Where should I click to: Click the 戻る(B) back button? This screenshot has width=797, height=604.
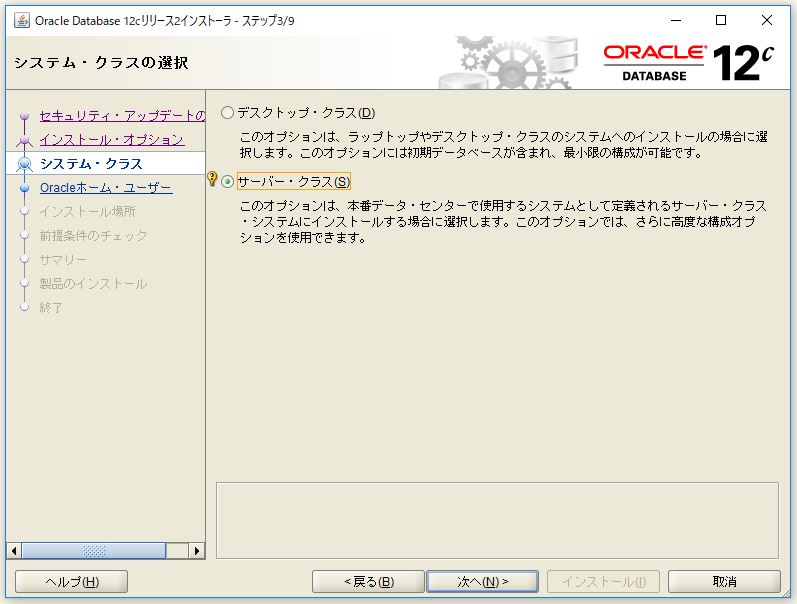369,582
